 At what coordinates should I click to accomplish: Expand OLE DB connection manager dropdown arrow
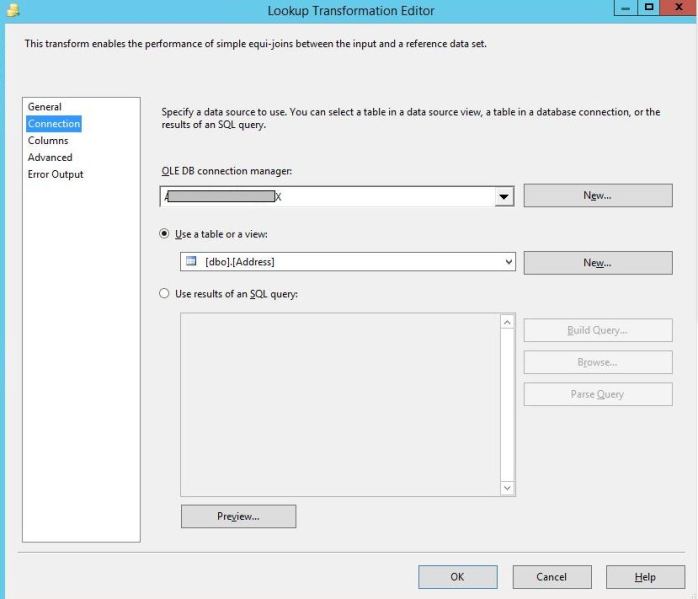504,197
